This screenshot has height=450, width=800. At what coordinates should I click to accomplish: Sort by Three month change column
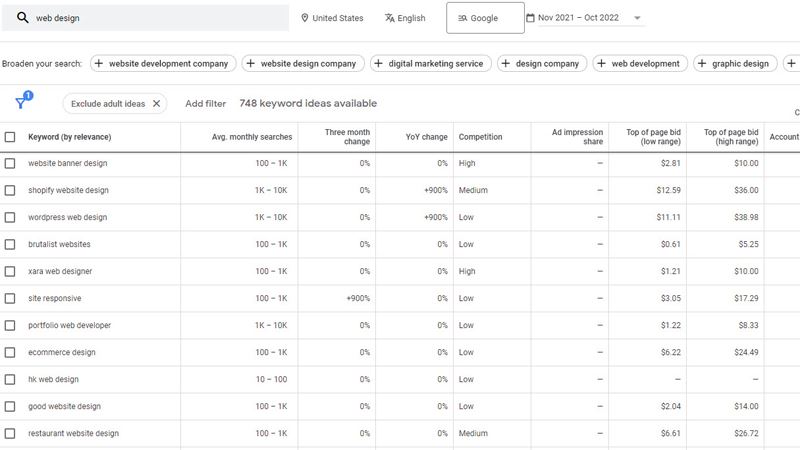coord(347,137)
